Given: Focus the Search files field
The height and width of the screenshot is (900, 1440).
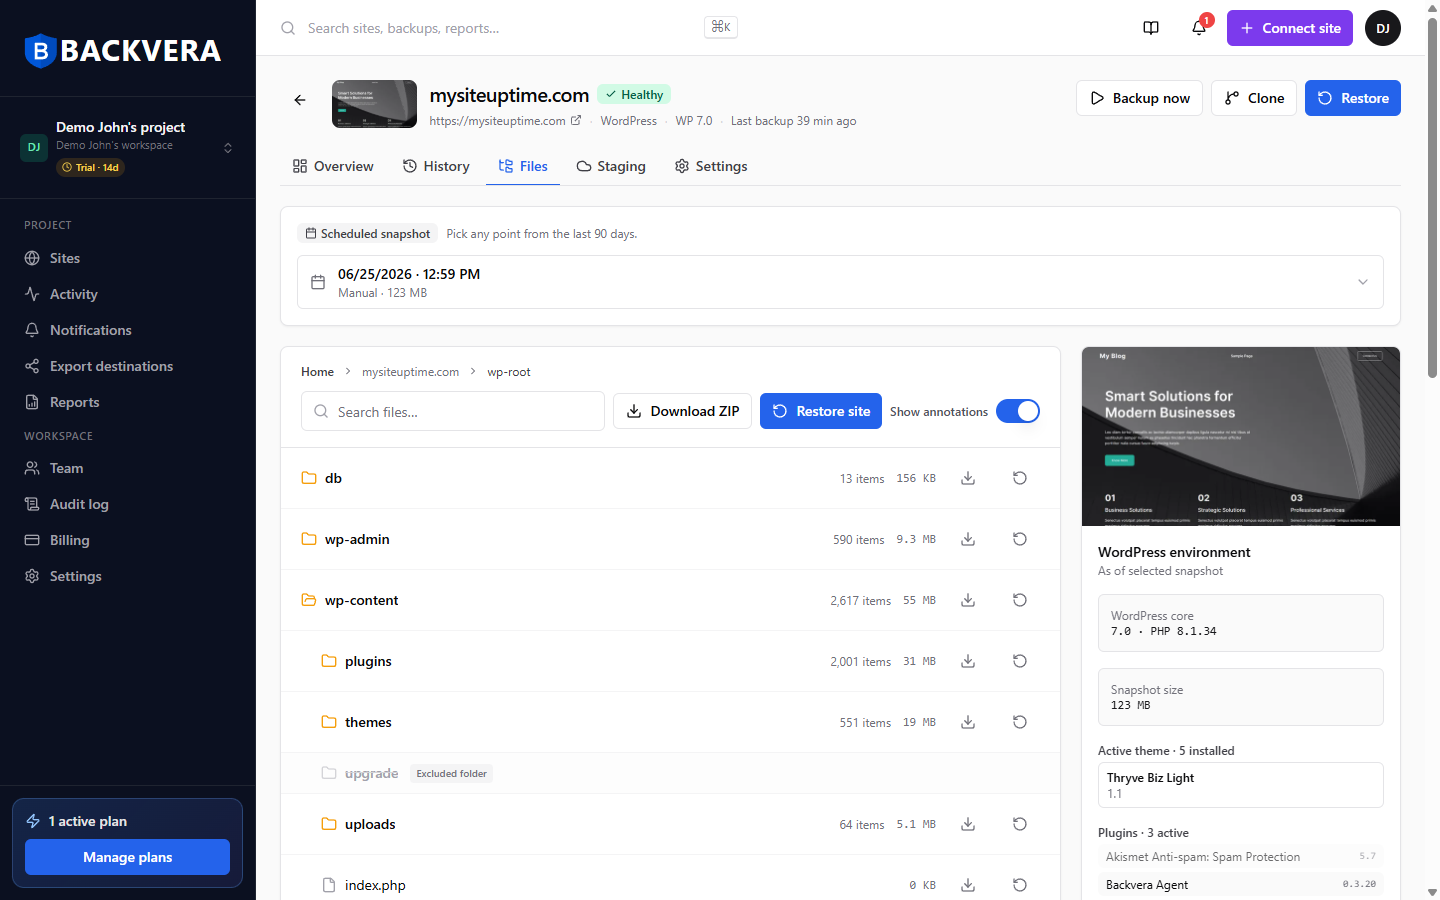Looking at the screenshot, I should coord(453,411).
